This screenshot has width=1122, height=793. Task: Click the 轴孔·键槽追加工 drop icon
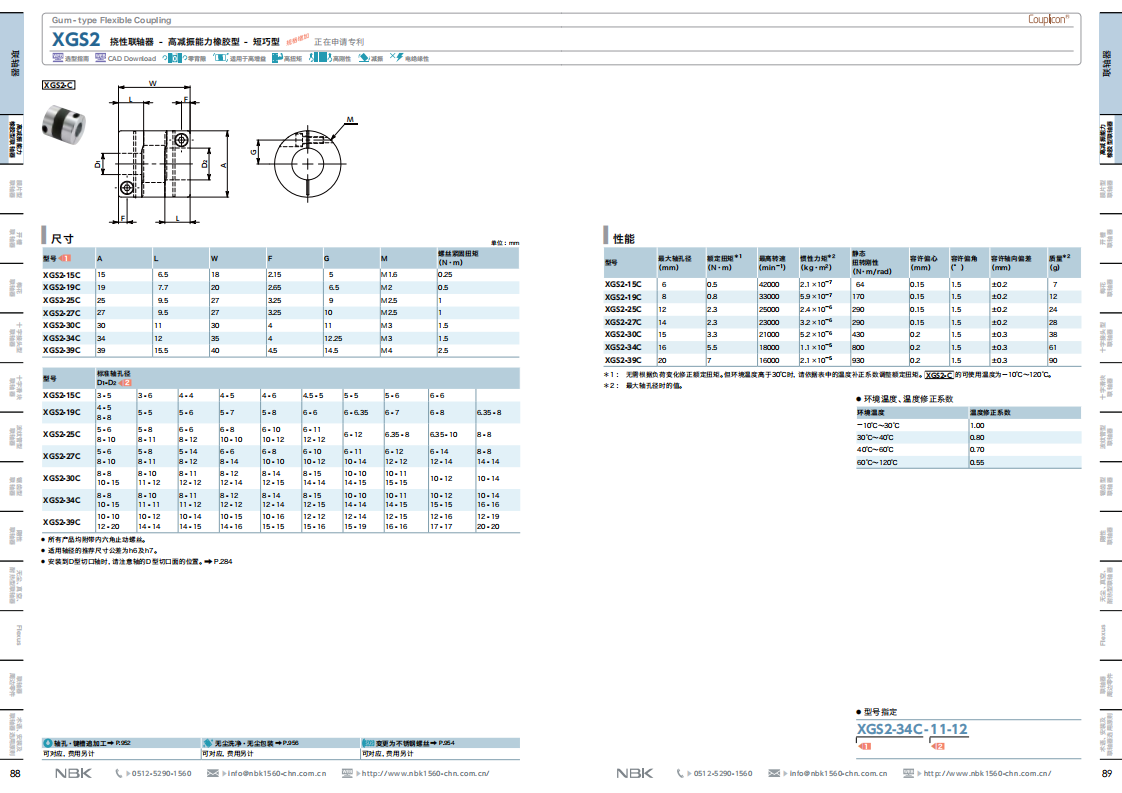(x=48, y=744)
